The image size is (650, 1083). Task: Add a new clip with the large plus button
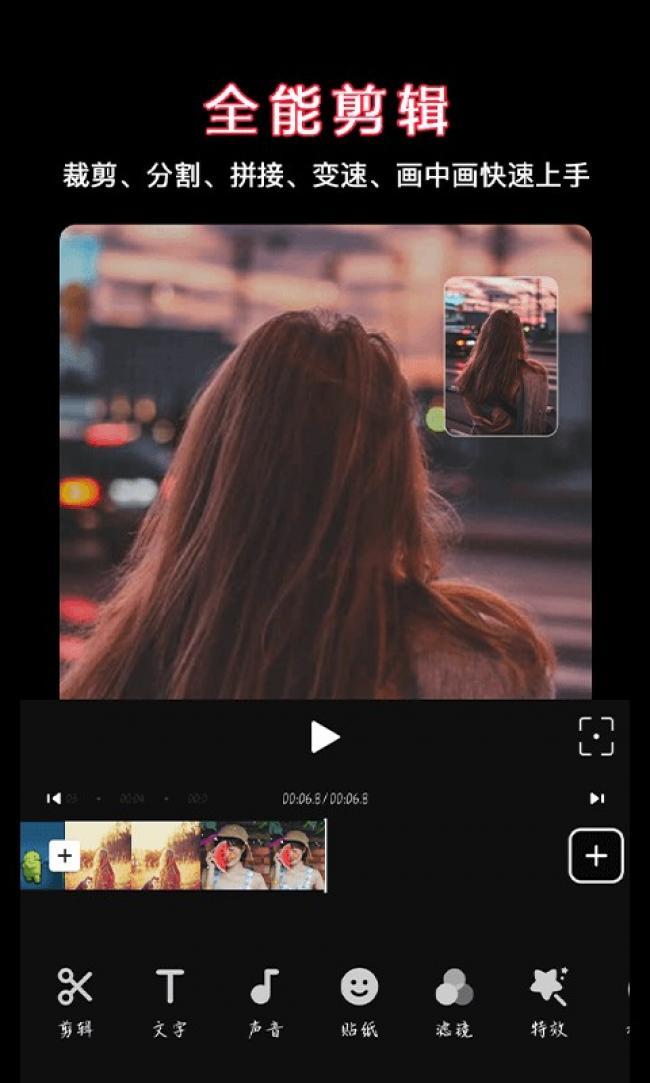pyautogui.click(x=596, y=856)
